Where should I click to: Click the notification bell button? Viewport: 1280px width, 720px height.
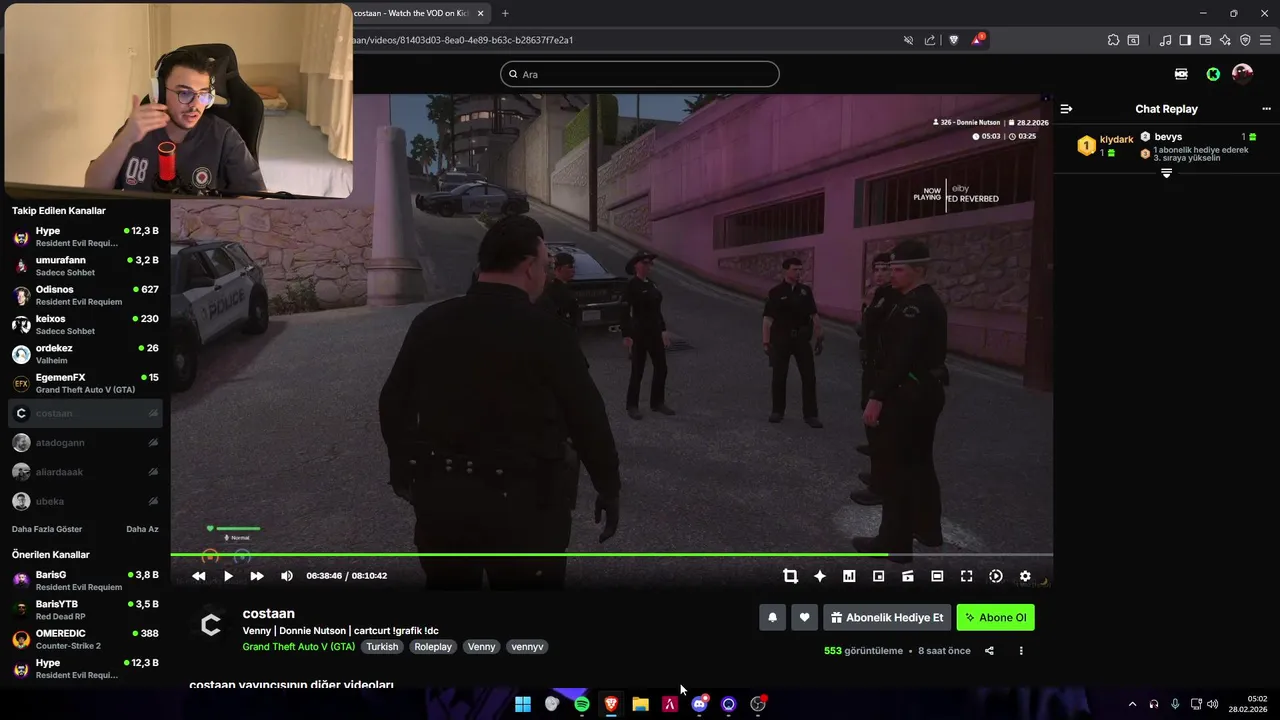point(772,618)
